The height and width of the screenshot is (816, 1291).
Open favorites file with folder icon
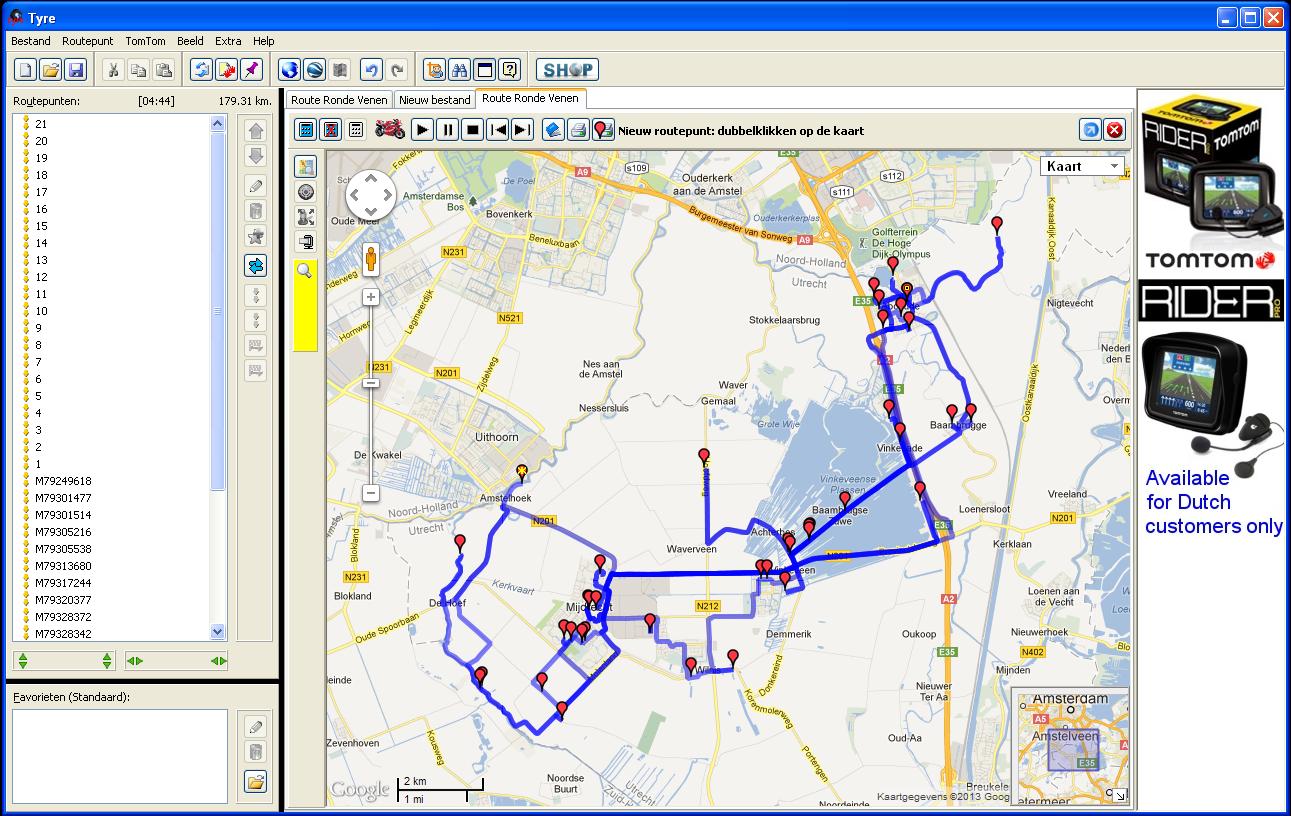[x=255, y=781]
